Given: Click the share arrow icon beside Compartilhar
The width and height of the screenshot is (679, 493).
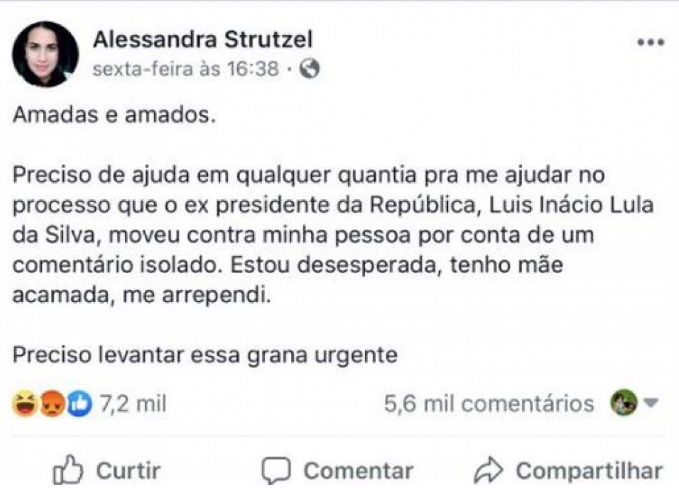Looking at the screenshot, I should click(489, 470).
